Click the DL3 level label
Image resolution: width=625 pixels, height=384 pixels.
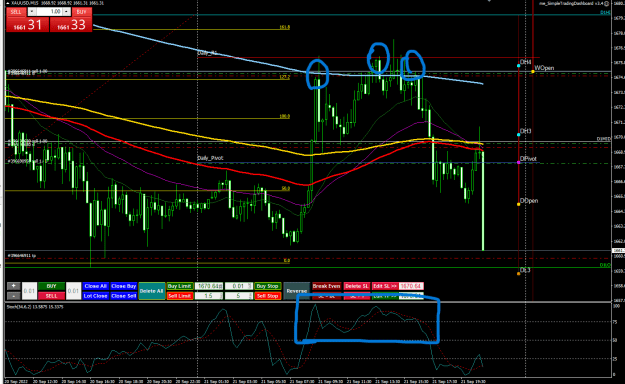pyautogui.click(x=525, y=270)
